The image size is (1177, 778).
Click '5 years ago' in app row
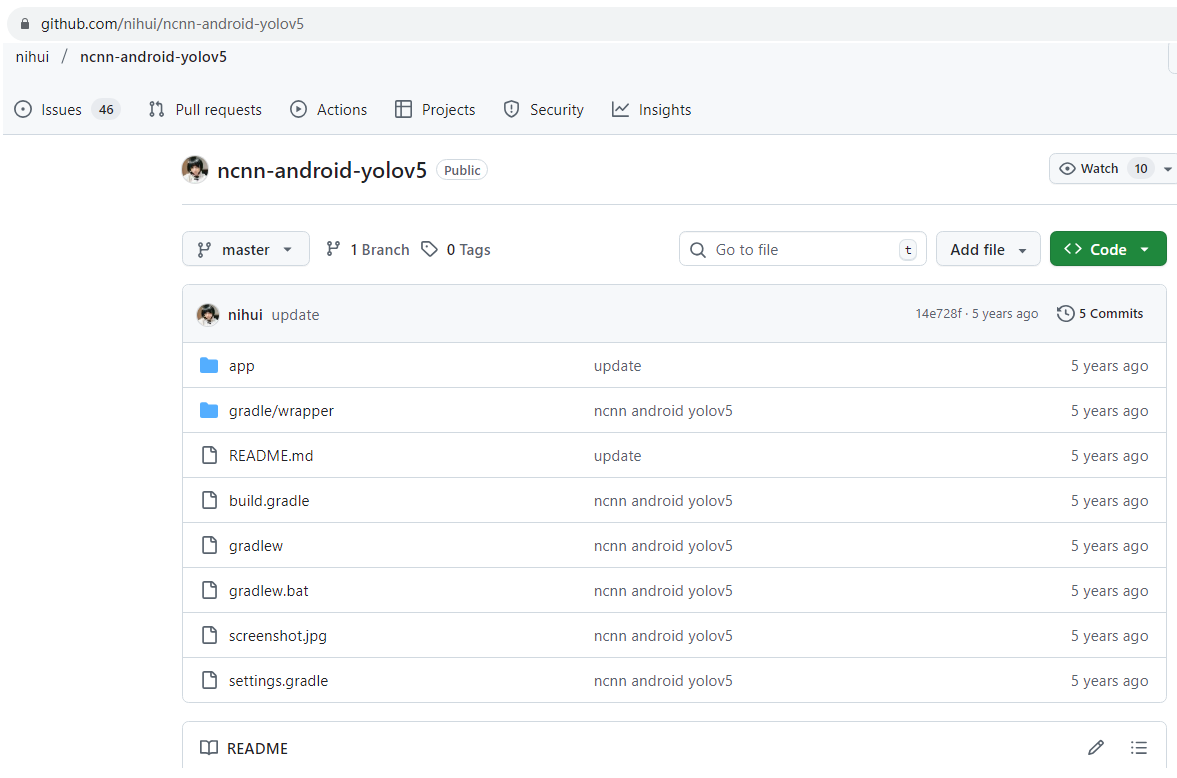(x=1109, y=366)
